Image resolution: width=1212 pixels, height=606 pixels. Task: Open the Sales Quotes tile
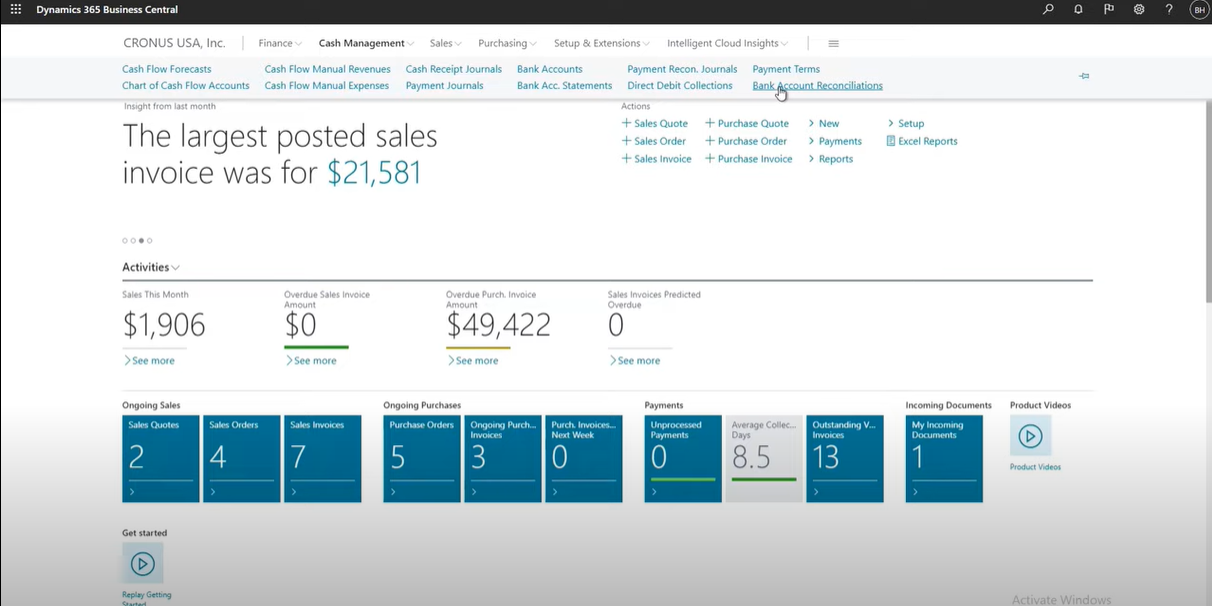coord(161,459)
